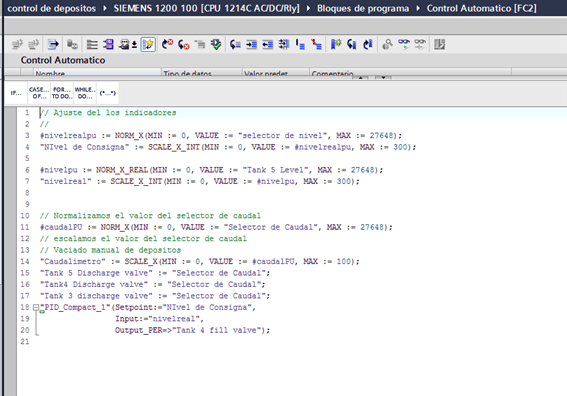Collapse the PID_Compact_1 call block at line 18
This screenshot has width=567, height=396.
pos(36,307)
